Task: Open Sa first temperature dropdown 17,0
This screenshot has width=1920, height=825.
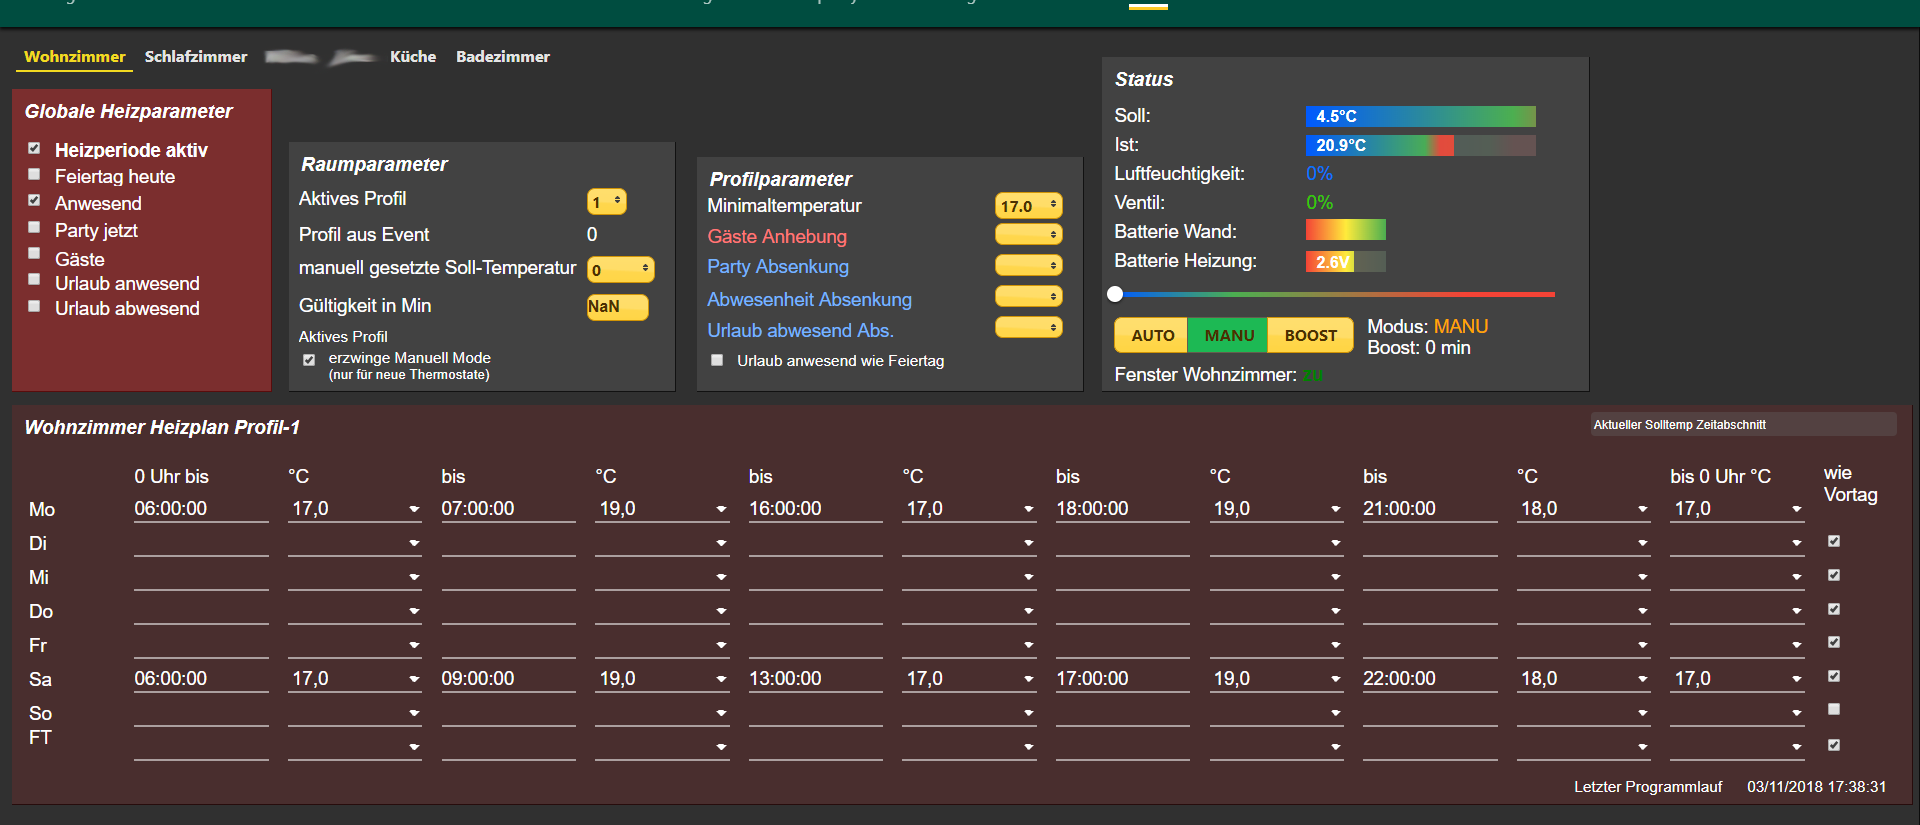Action: pos(355,679)
